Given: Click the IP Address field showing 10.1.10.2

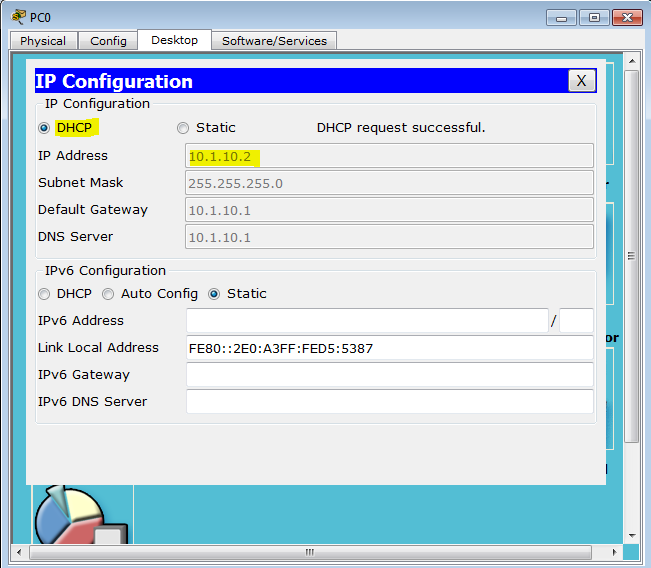Looking at the screenshot, I should coord(389,156).
